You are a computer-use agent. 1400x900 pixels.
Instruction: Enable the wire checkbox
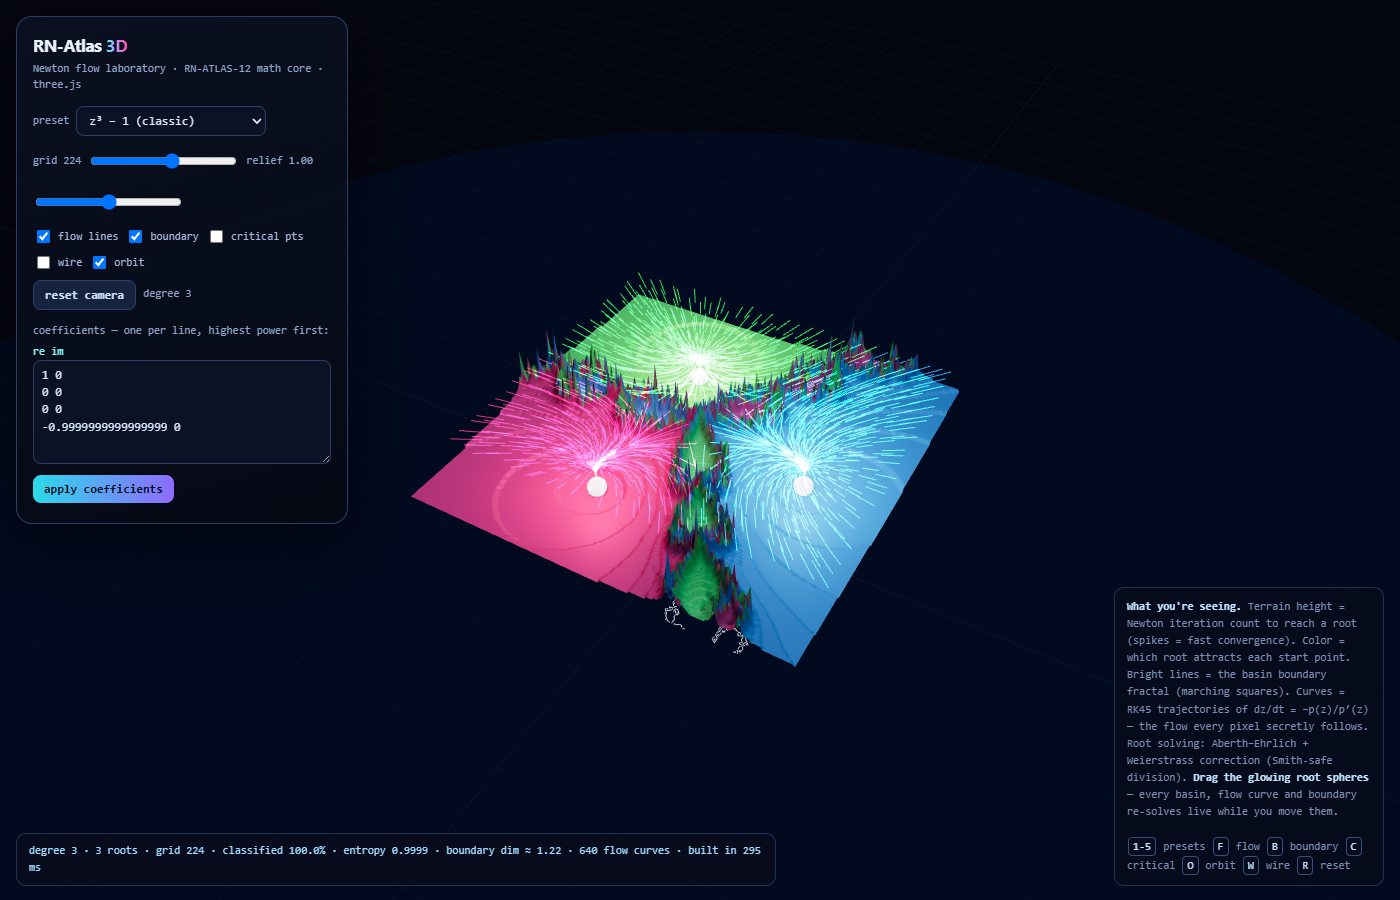(43, 263)
